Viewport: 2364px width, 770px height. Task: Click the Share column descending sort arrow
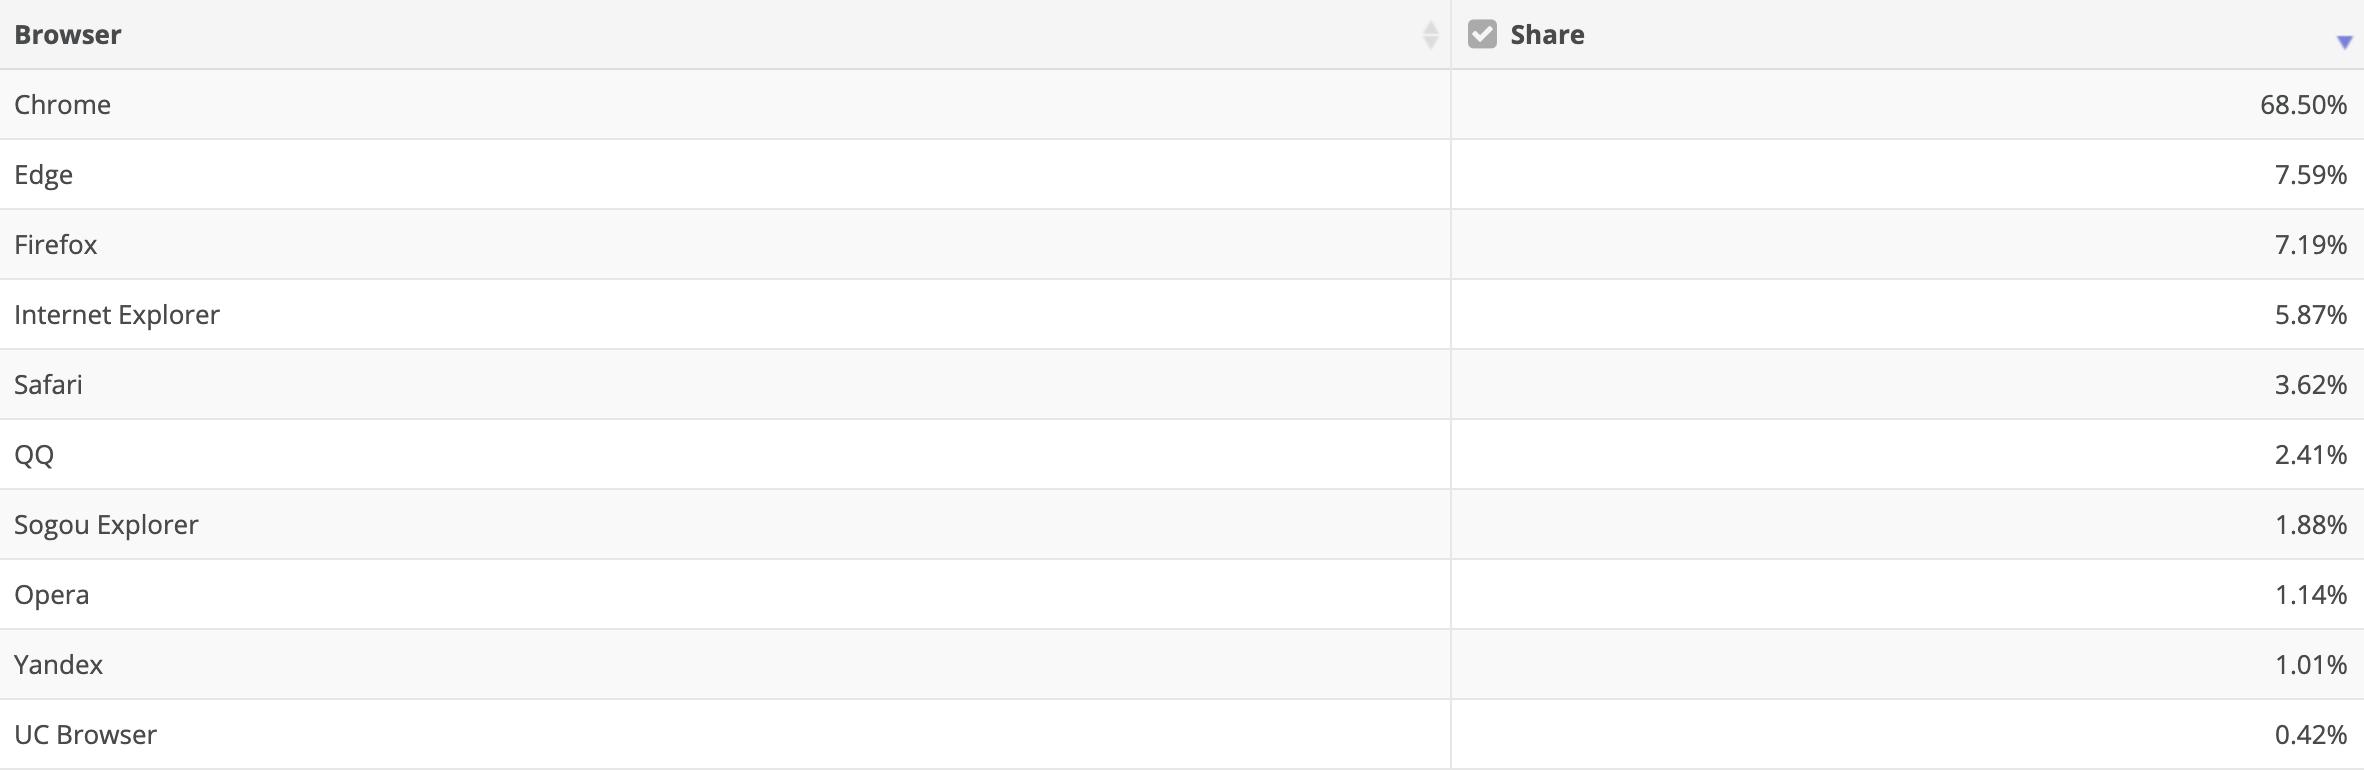point(2344,41)
